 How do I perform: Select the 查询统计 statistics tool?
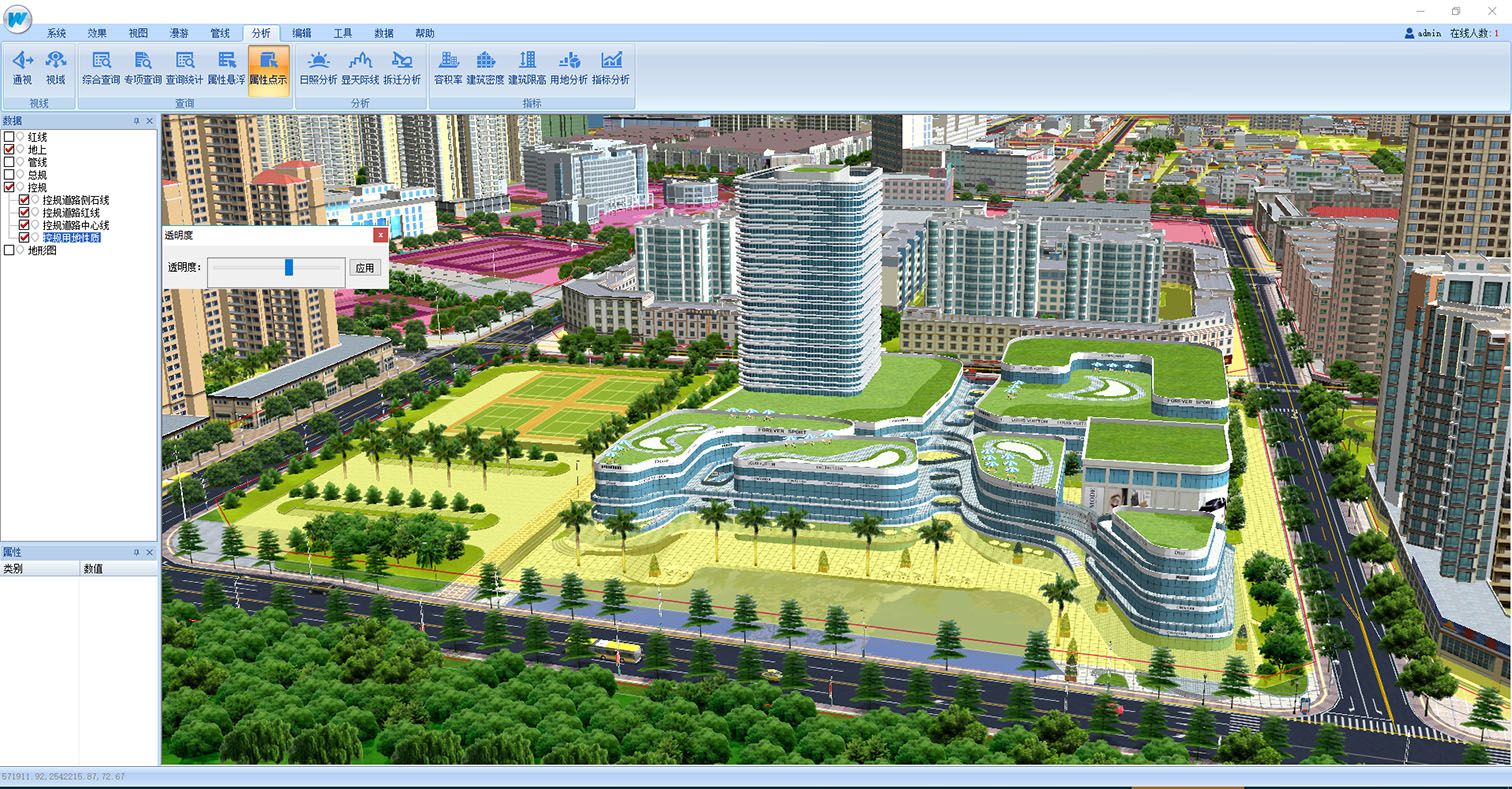click(184, 68)
